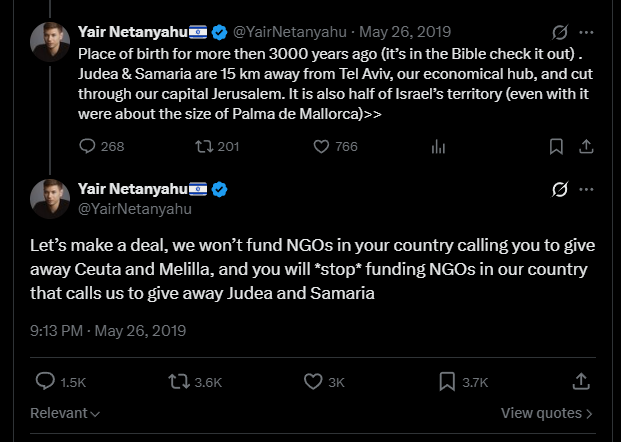Open three-dot menu on the main tweet
Screen dimensions: 621x442
(x=587, y=189)
